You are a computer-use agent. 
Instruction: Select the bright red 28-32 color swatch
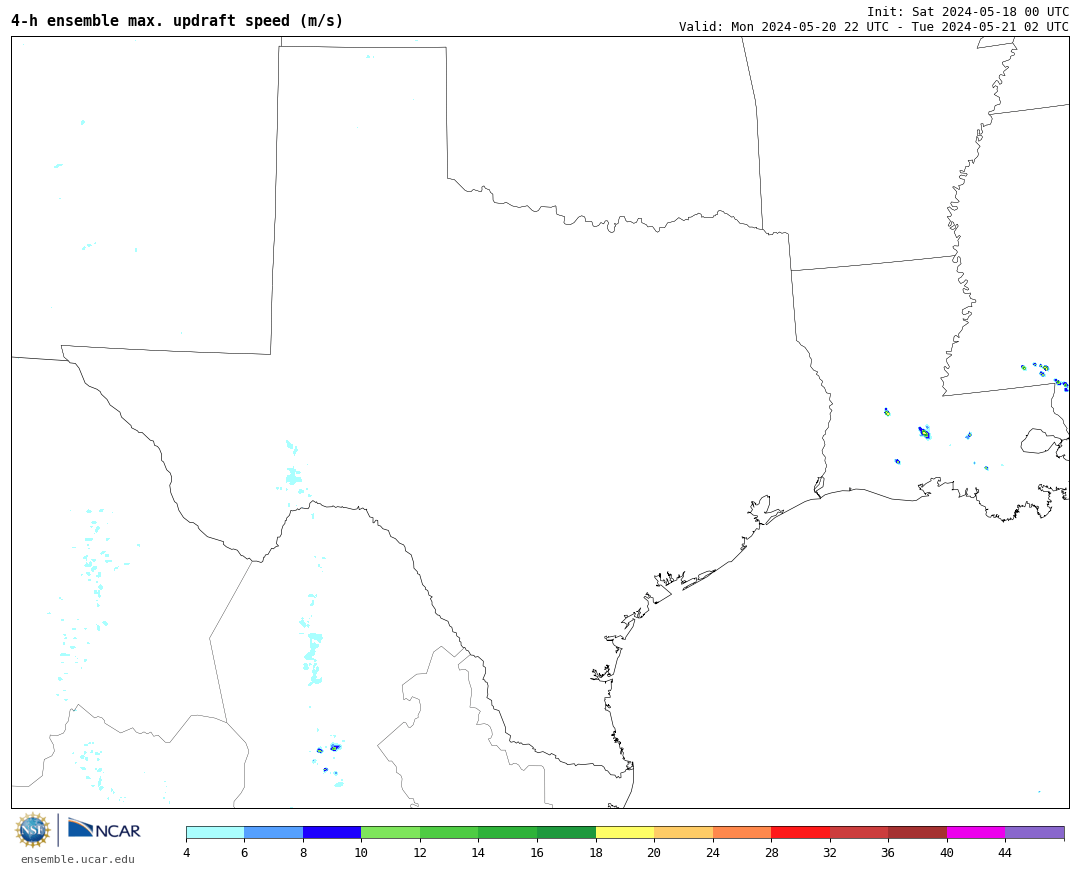tap(800, 832)
